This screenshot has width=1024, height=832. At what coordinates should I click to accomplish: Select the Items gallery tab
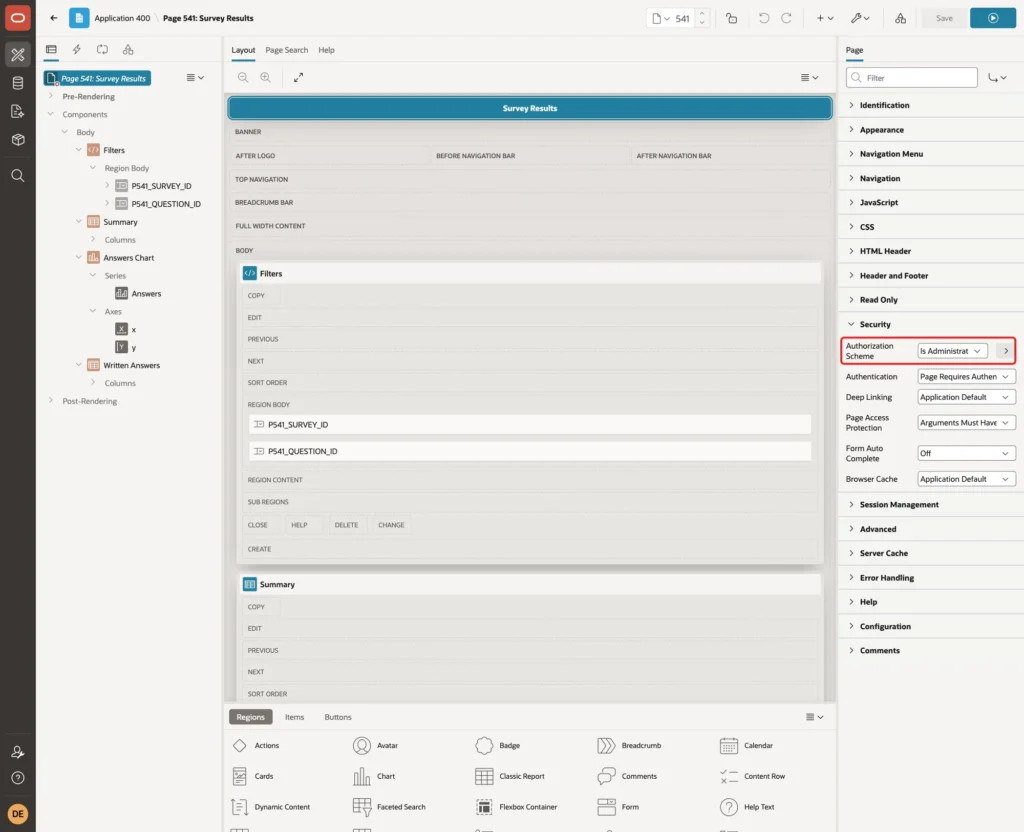click(295, 716)
